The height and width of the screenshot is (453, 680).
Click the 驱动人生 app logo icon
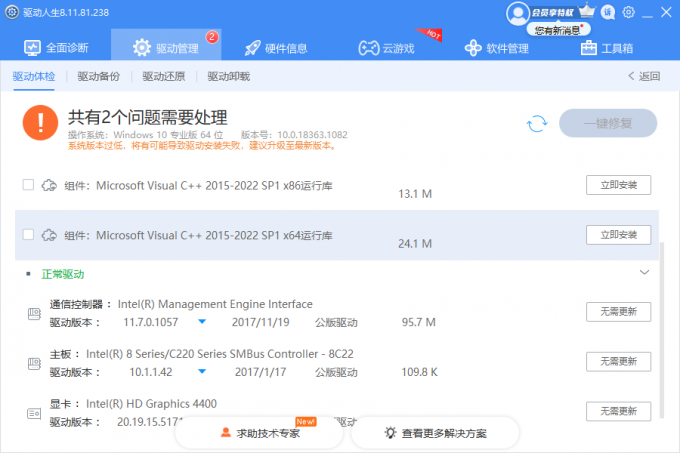(12, 12)
